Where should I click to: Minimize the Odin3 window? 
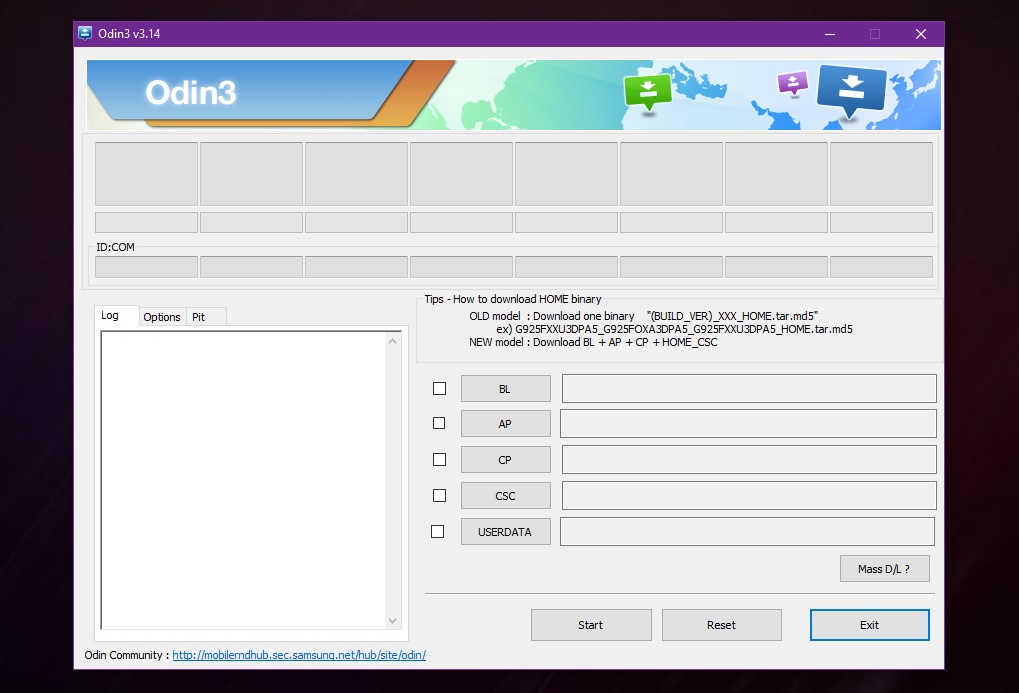point(830,34)
